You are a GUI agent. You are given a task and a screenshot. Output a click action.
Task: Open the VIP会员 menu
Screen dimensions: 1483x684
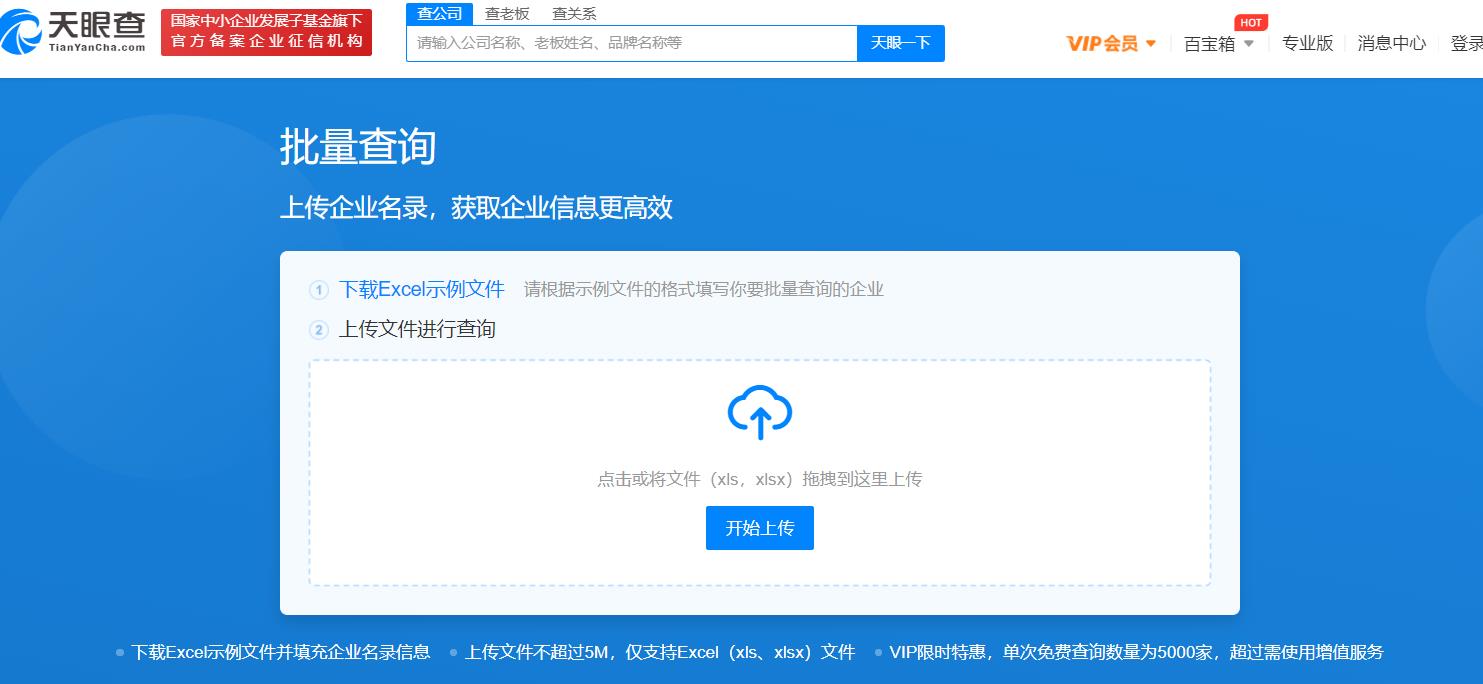coord(1102,43)
